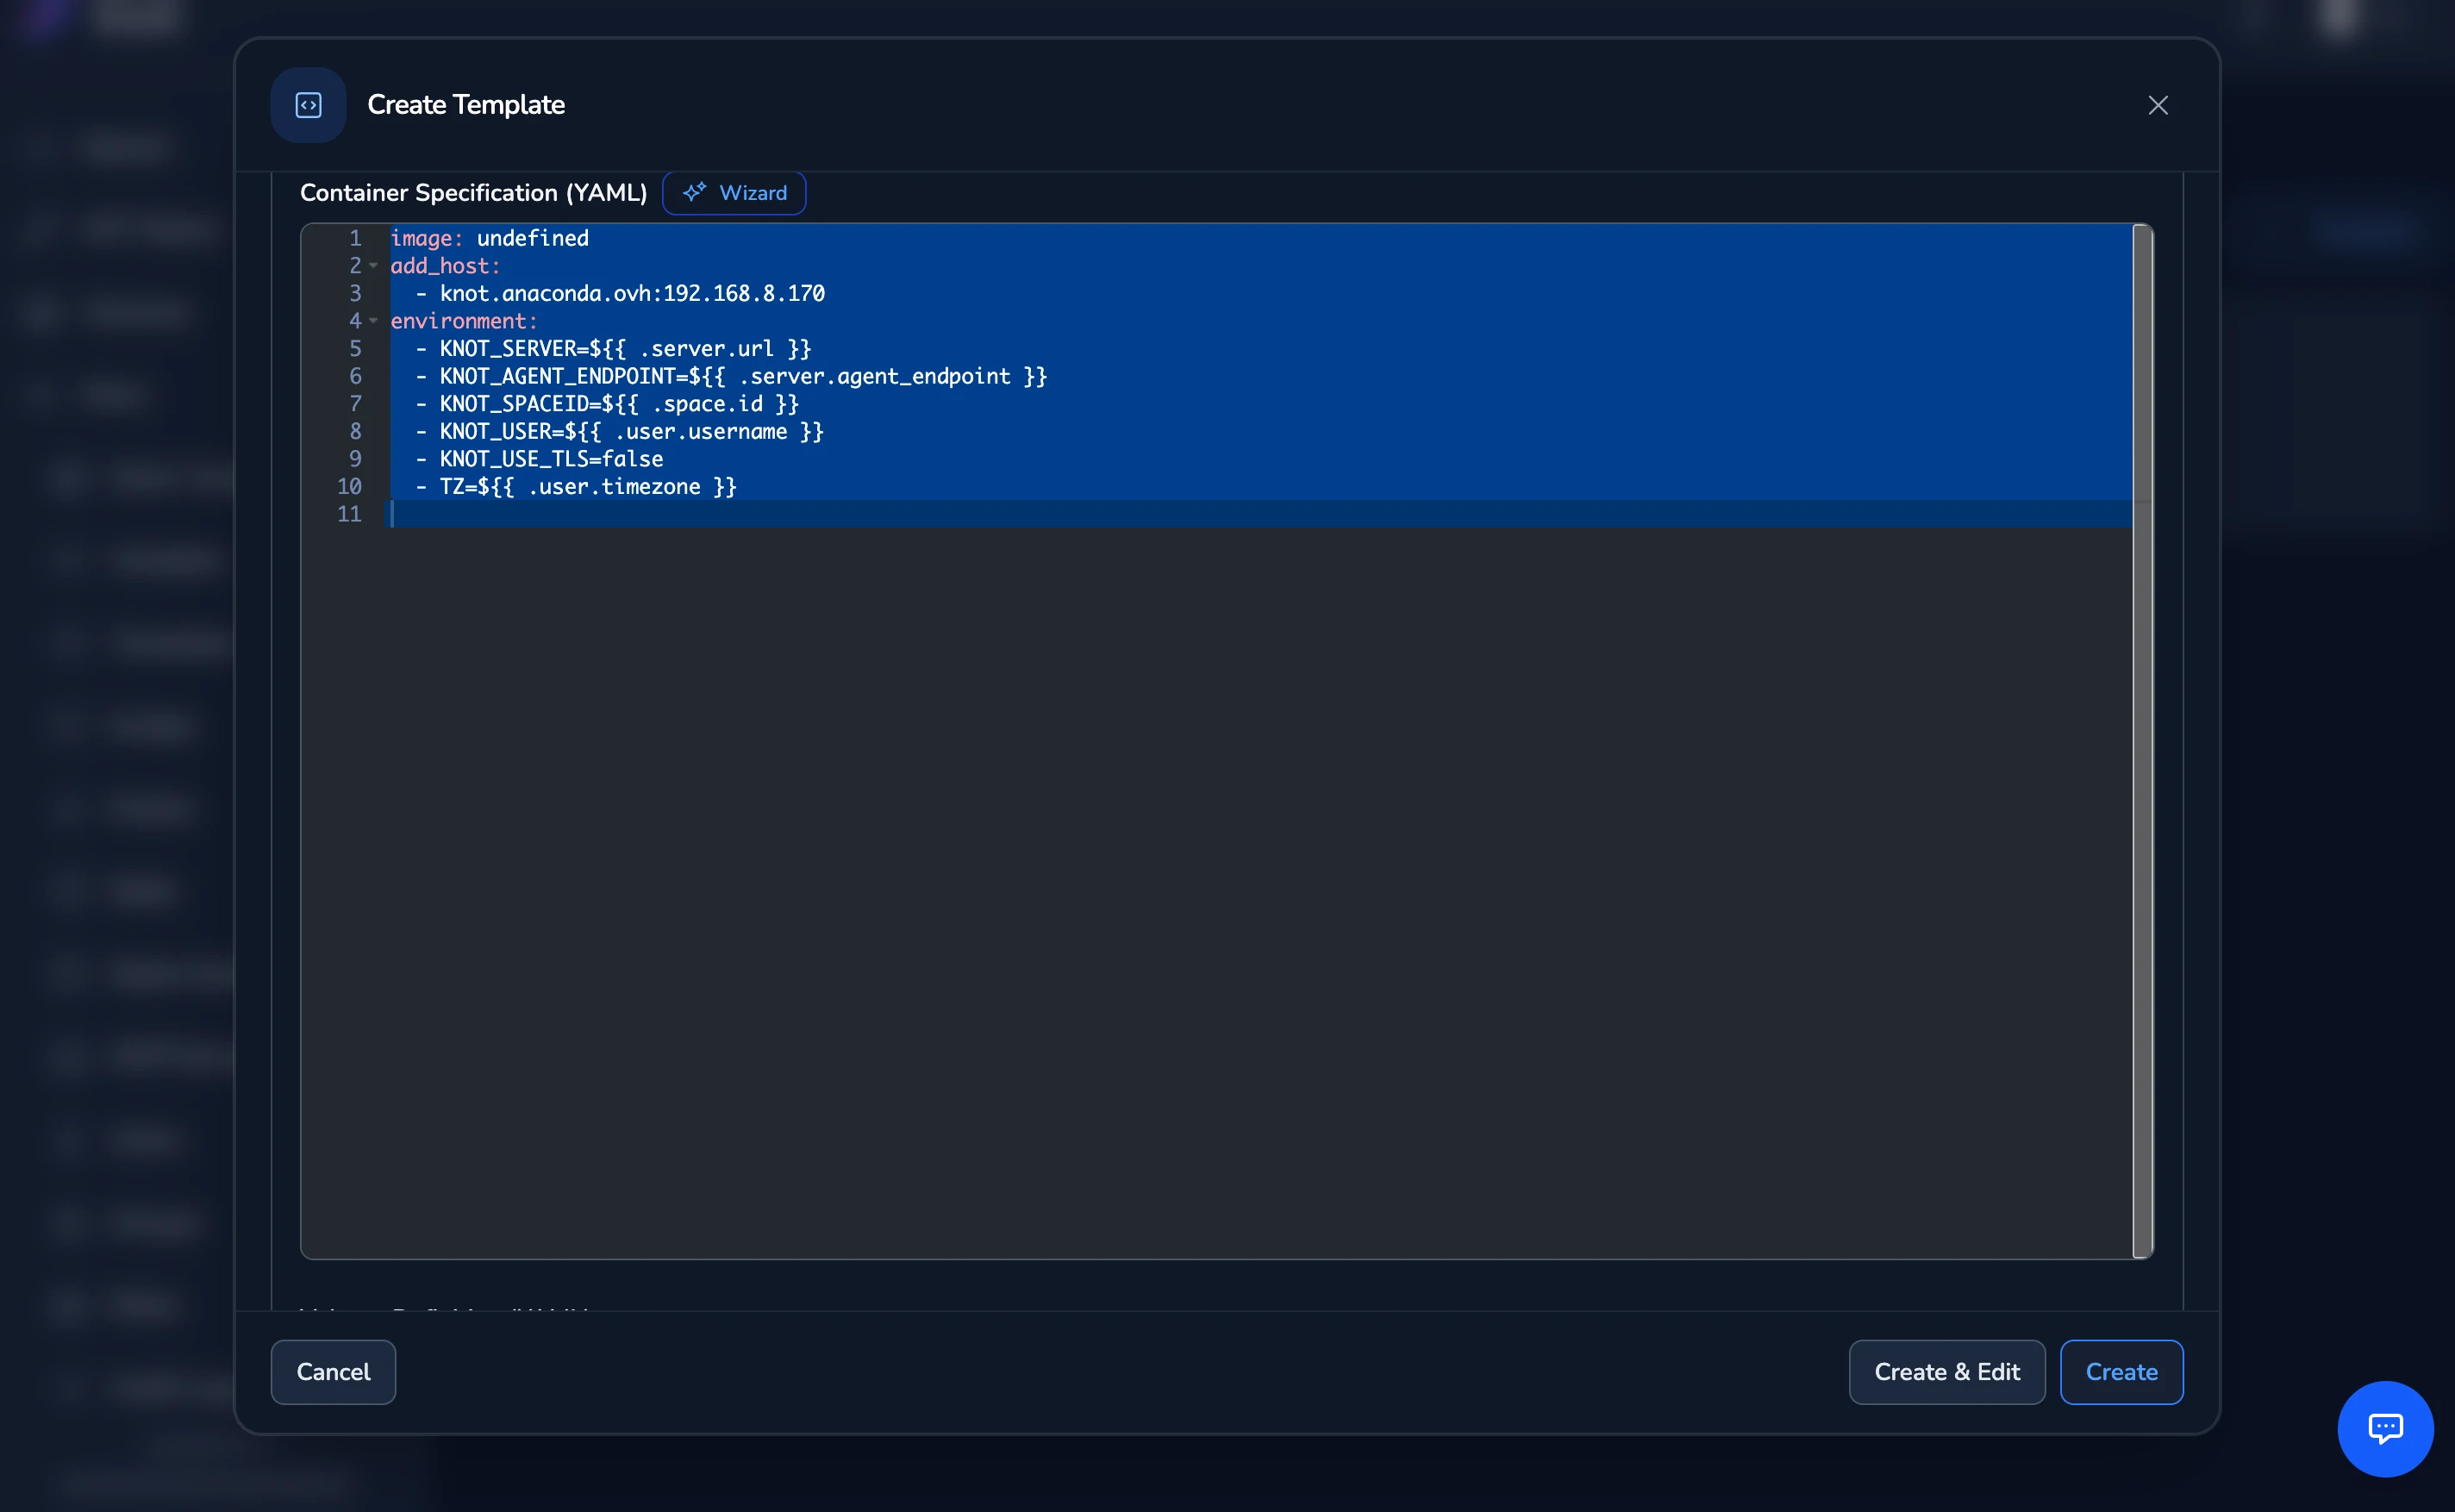The height and width of the screenshot is (1512, 2455).
Task: Click the KNOT_SERVER environment line
Action: pos(625,348)
